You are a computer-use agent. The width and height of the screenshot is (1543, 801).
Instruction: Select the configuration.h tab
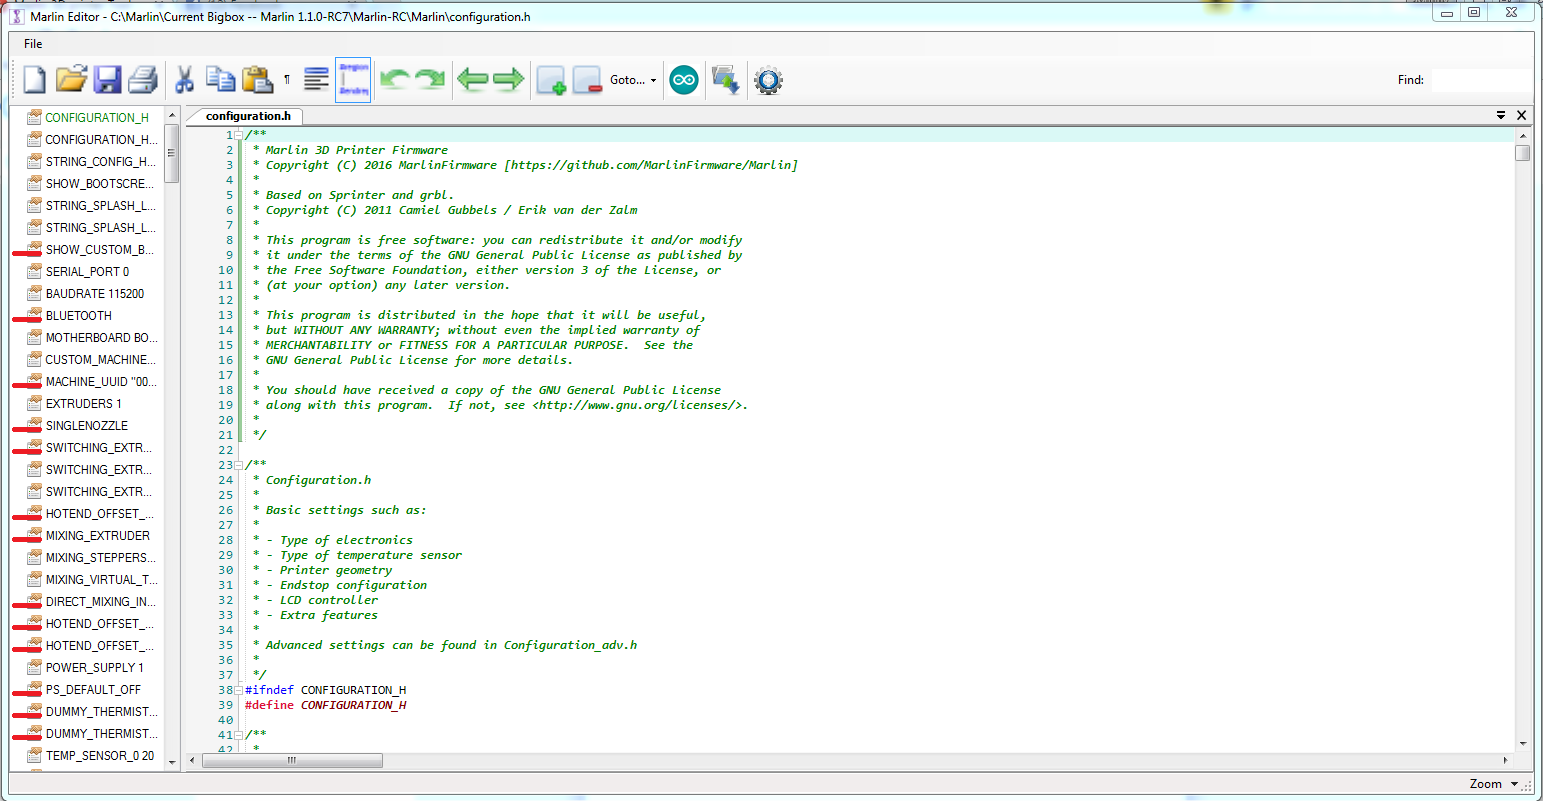(248, 116)
